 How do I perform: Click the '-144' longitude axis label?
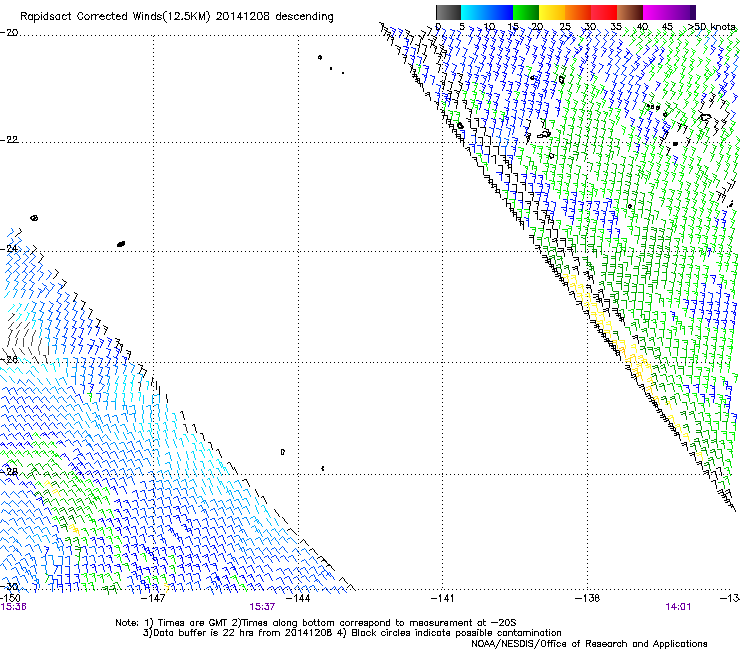click(x=298, y=598)
